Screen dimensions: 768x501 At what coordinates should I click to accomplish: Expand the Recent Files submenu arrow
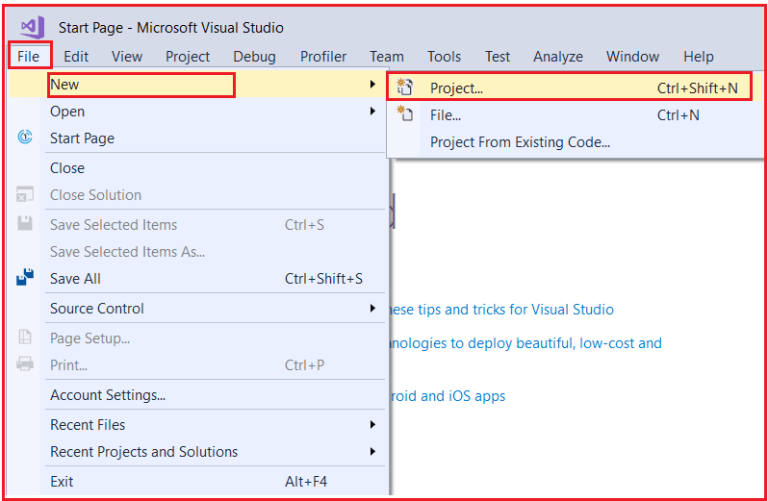point(373,424)
